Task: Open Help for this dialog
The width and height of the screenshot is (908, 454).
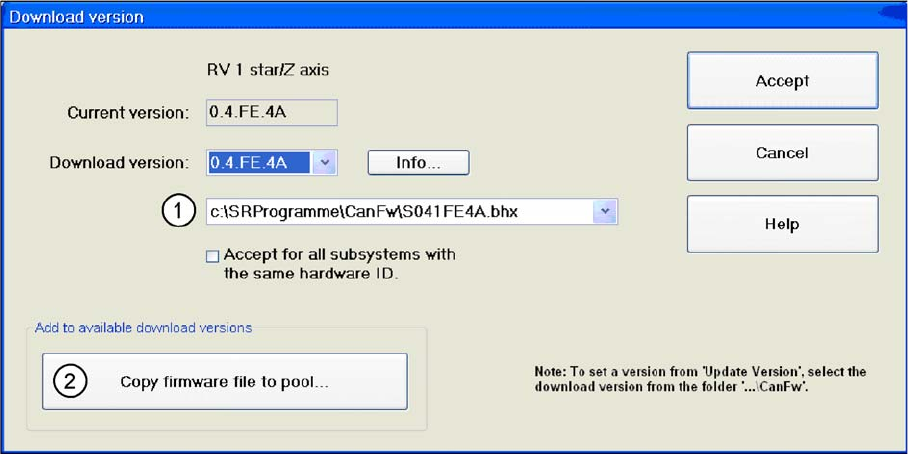Action: pyautogui.click(x=782, y=224)
